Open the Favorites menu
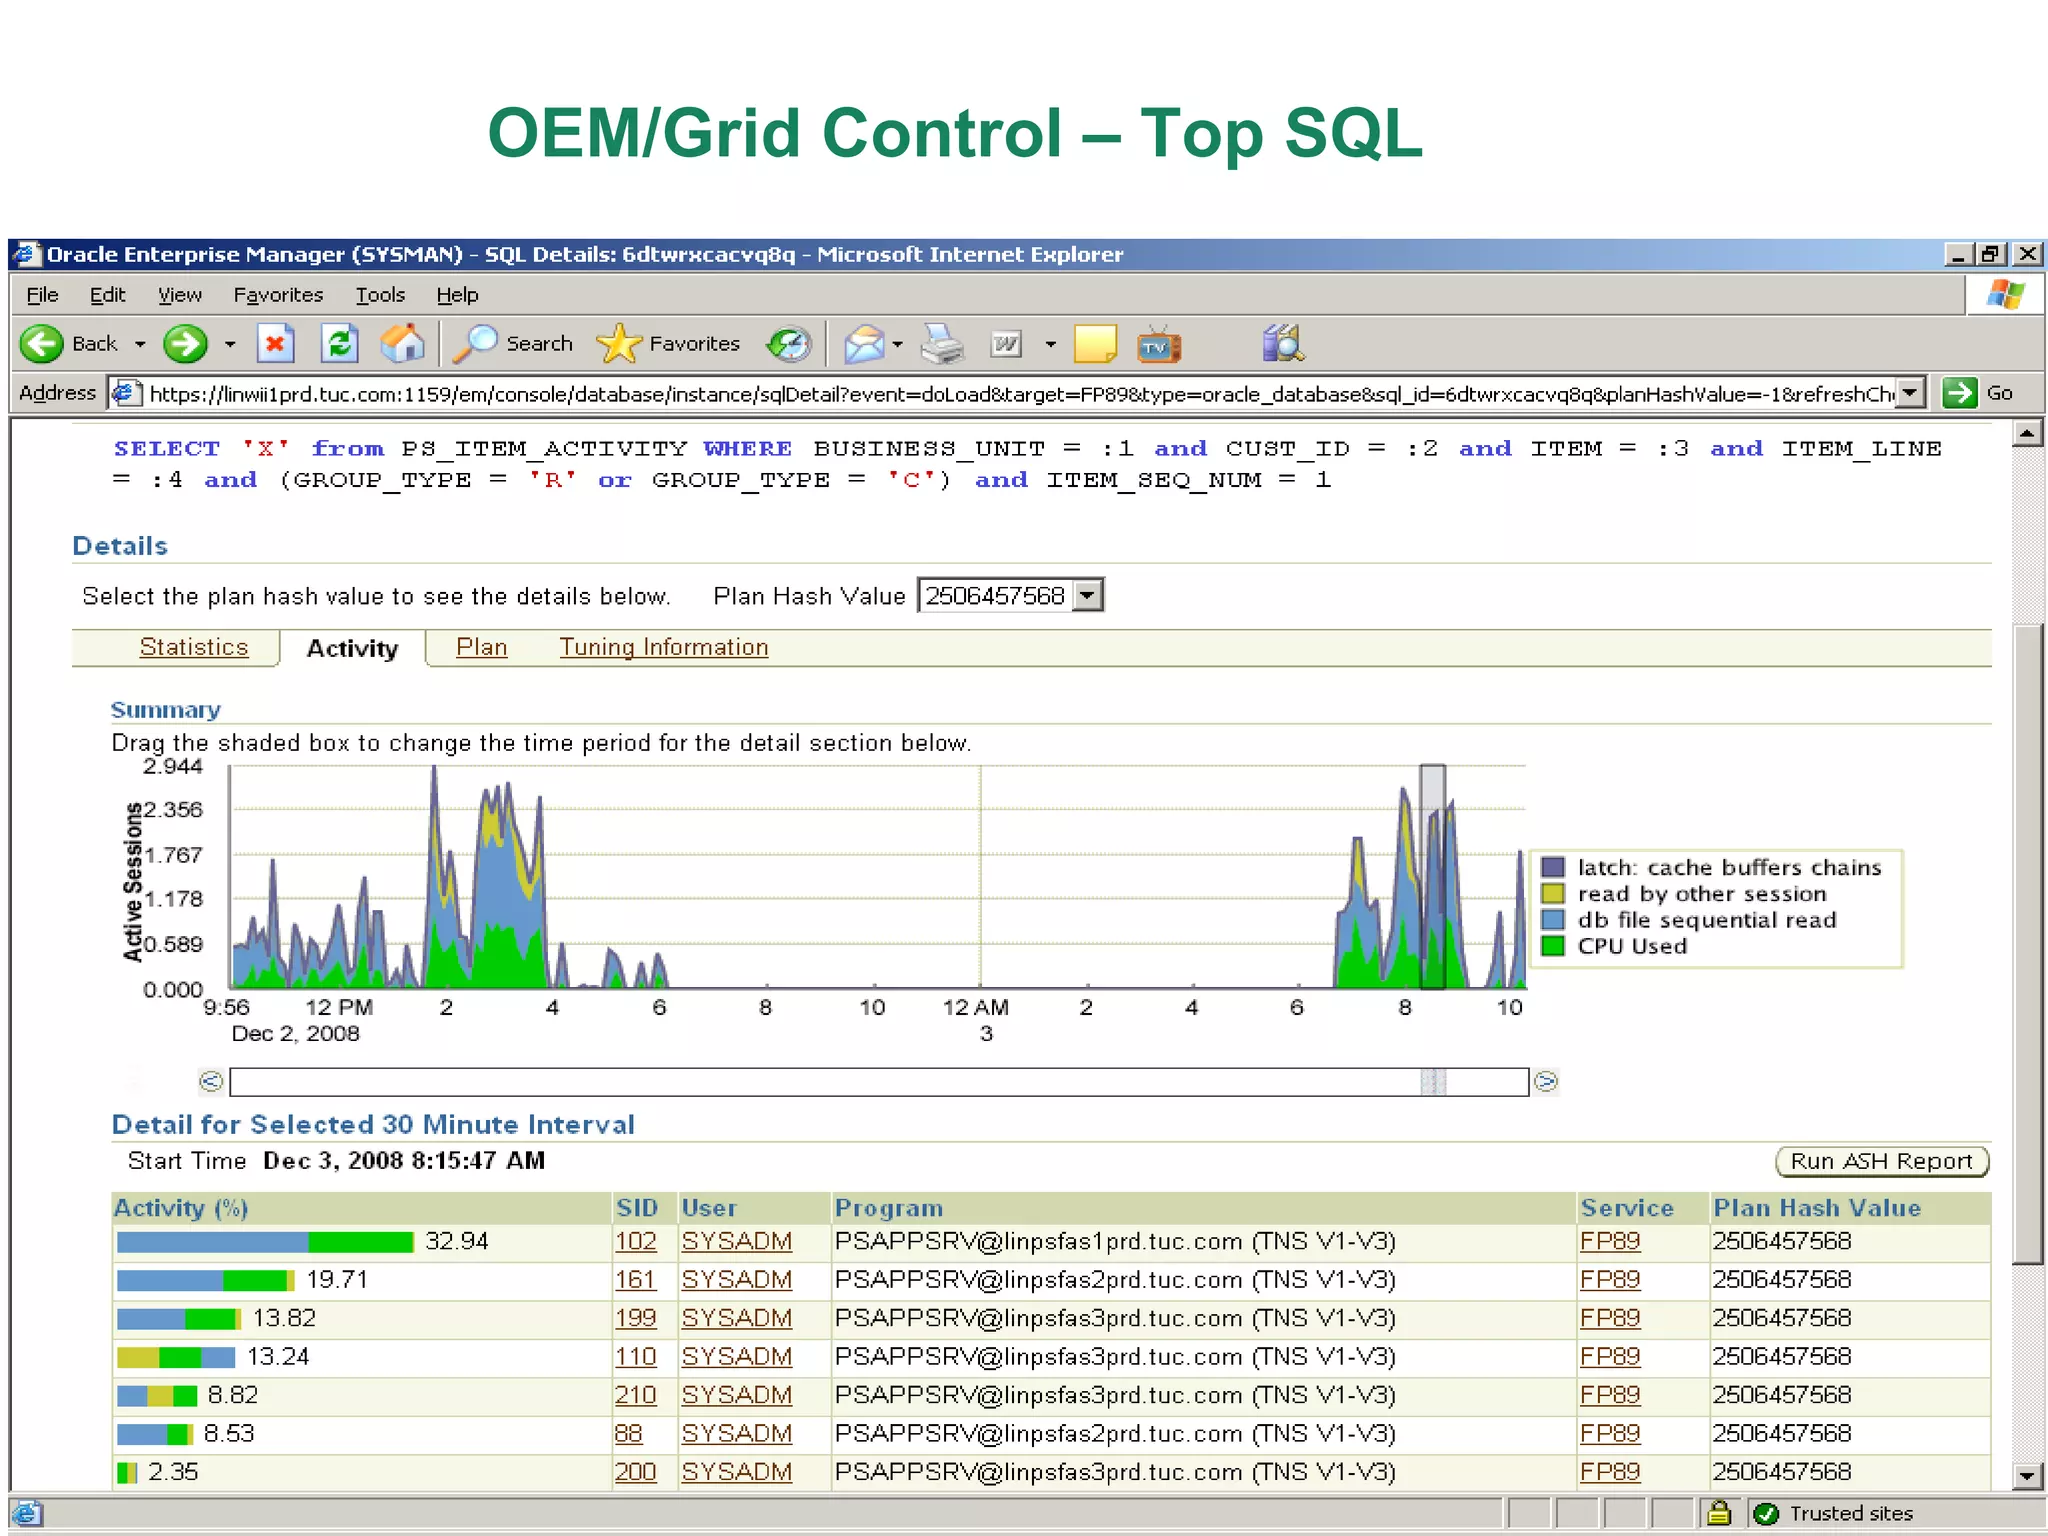This screenshot has height=1536, width=2048. pos(278,295)
